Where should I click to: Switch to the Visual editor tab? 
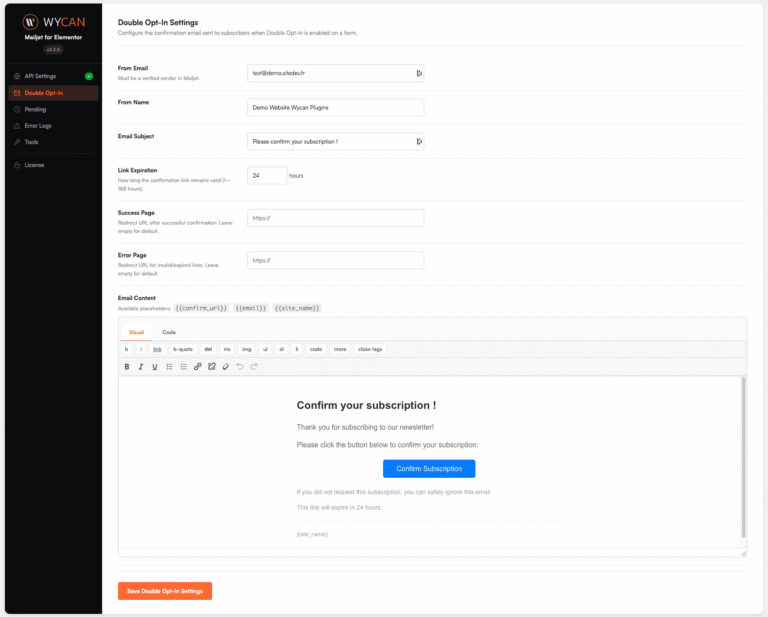coord(136,332)
